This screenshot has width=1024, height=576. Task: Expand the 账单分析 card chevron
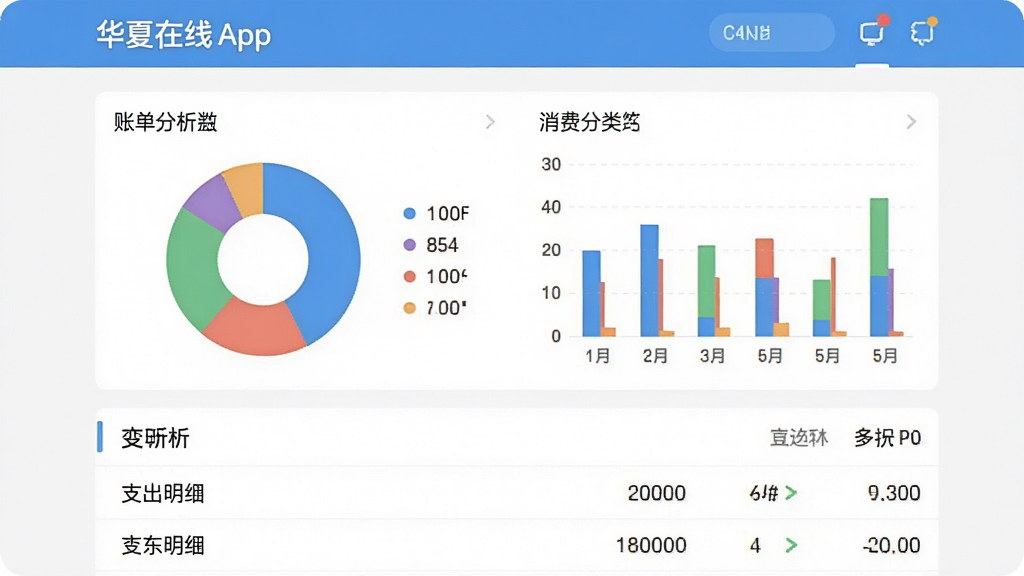[x=490, y=122]
